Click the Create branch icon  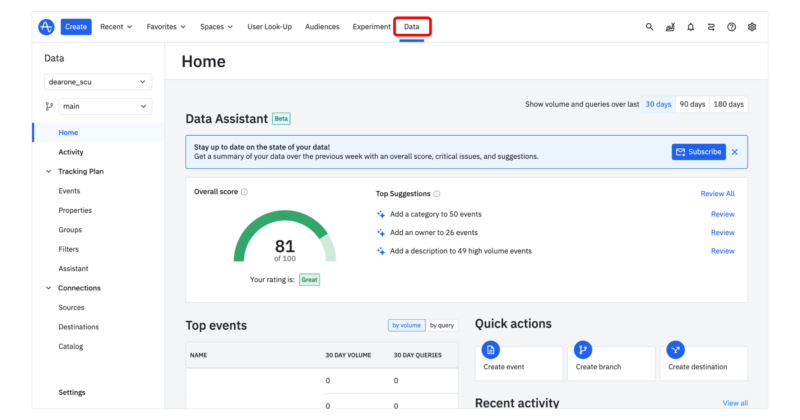[584, 349]
